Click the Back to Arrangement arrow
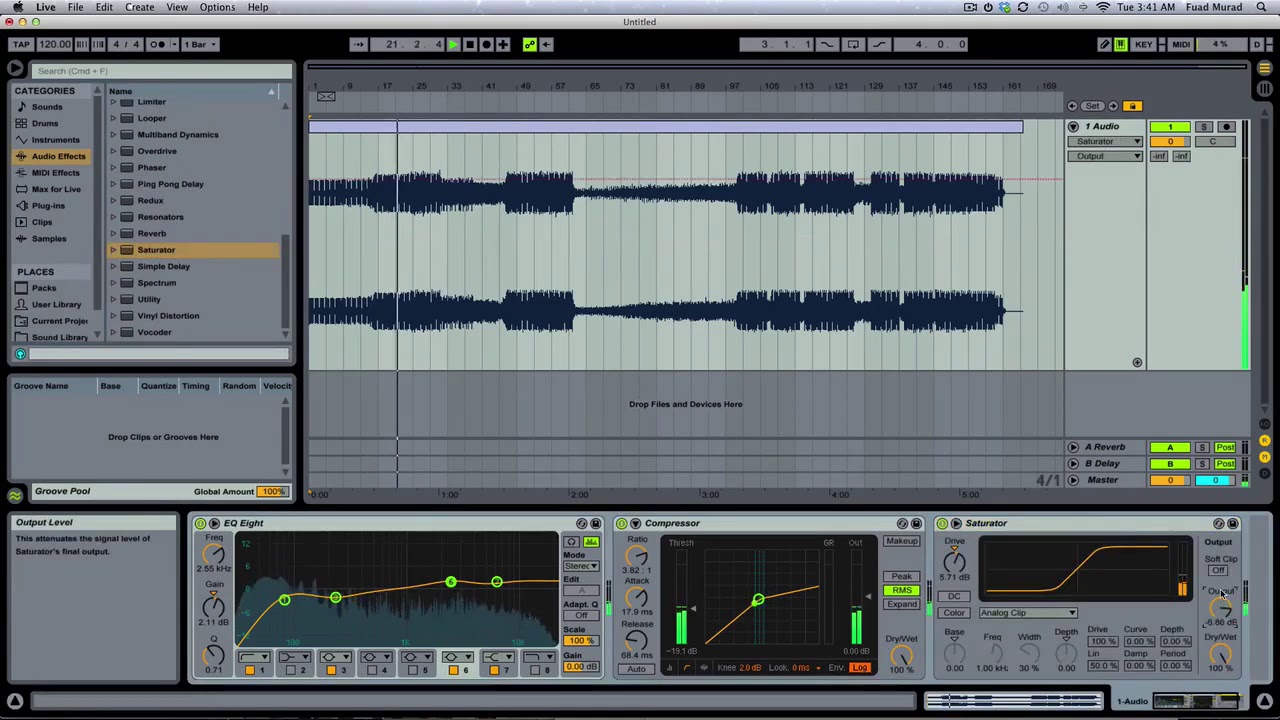This screenshot has height=720, width=1280. click(x=546, y=44)
